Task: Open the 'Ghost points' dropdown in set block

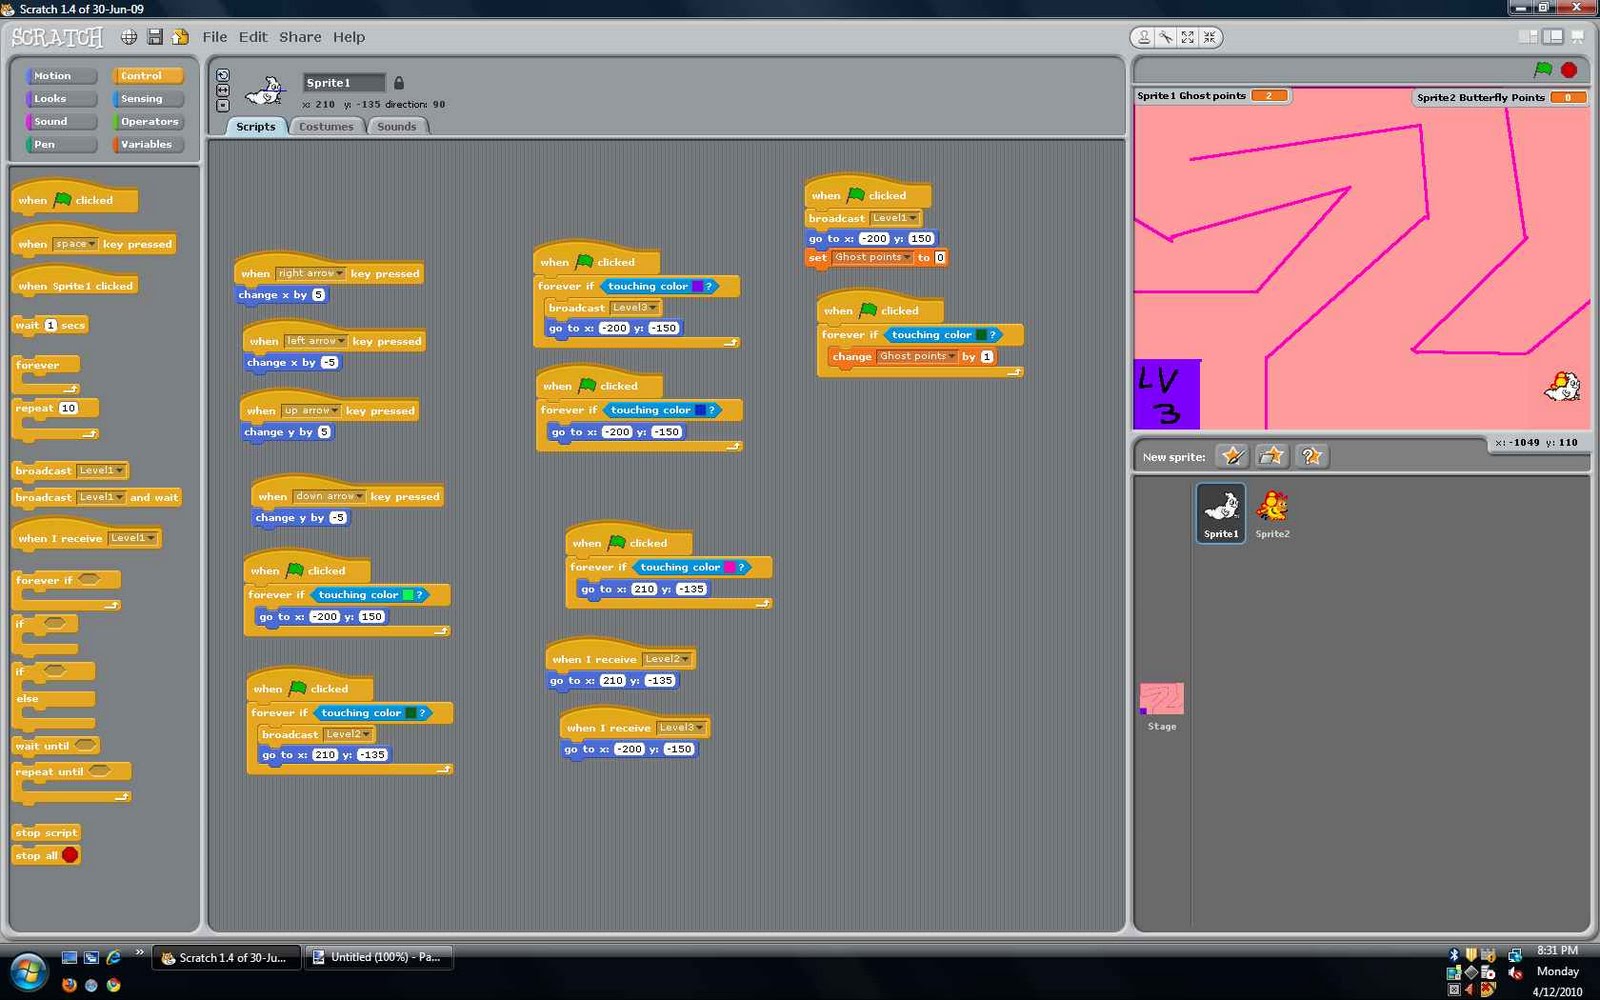Action: coord(872,257)
